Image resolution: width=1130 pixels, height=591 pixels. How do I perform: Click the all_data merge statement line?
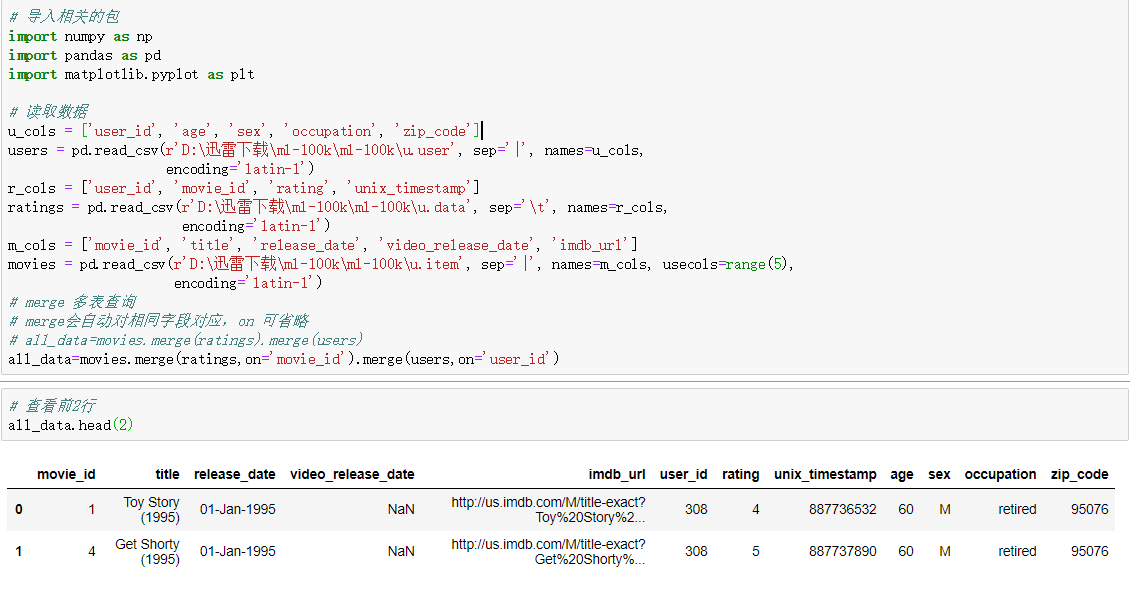click(280, 359)
